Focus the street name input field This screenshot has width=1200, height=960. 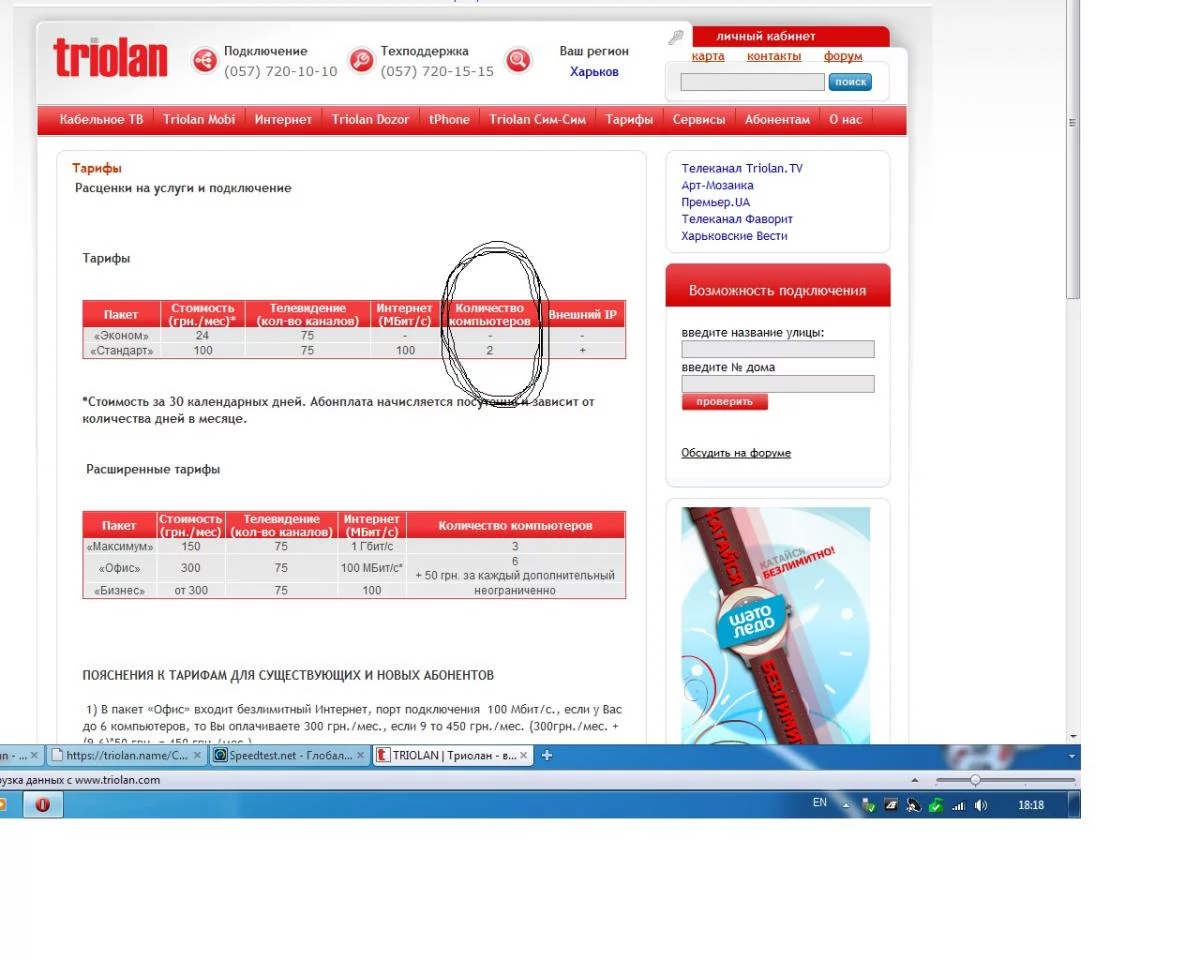[778, 349]
